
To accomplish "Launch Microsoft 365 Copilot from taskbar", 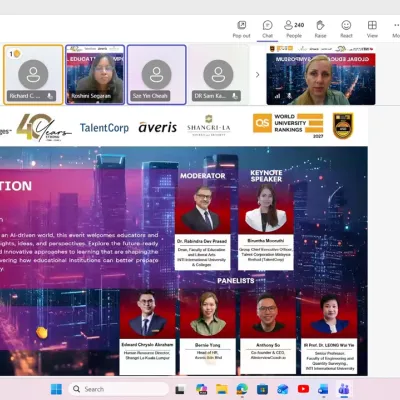I will (201, 389).
